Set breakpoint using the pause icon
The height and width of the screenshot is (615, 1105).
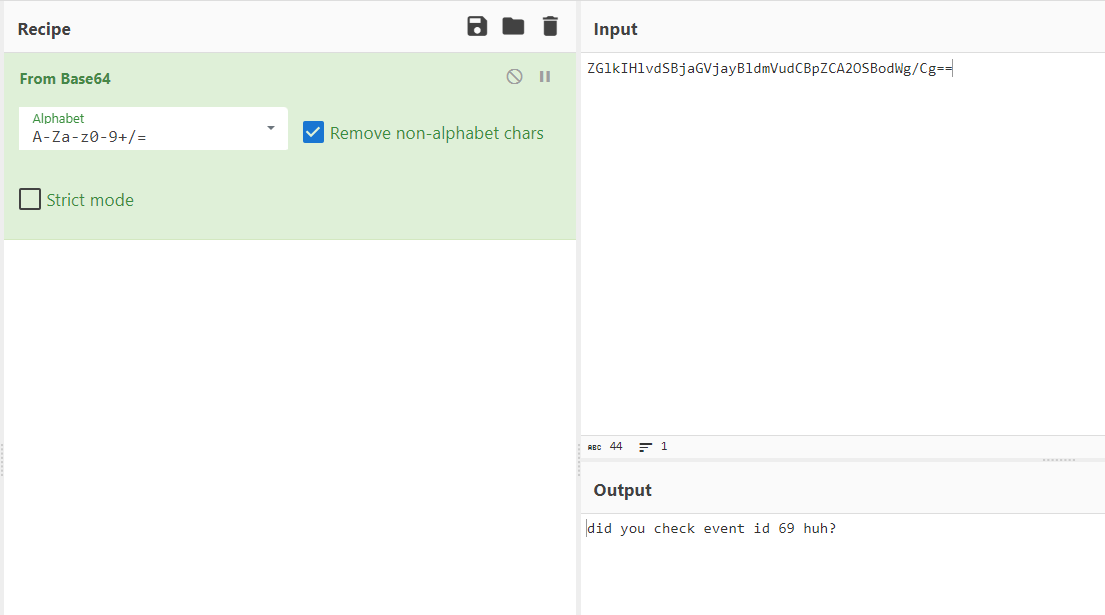pos(545,77)
